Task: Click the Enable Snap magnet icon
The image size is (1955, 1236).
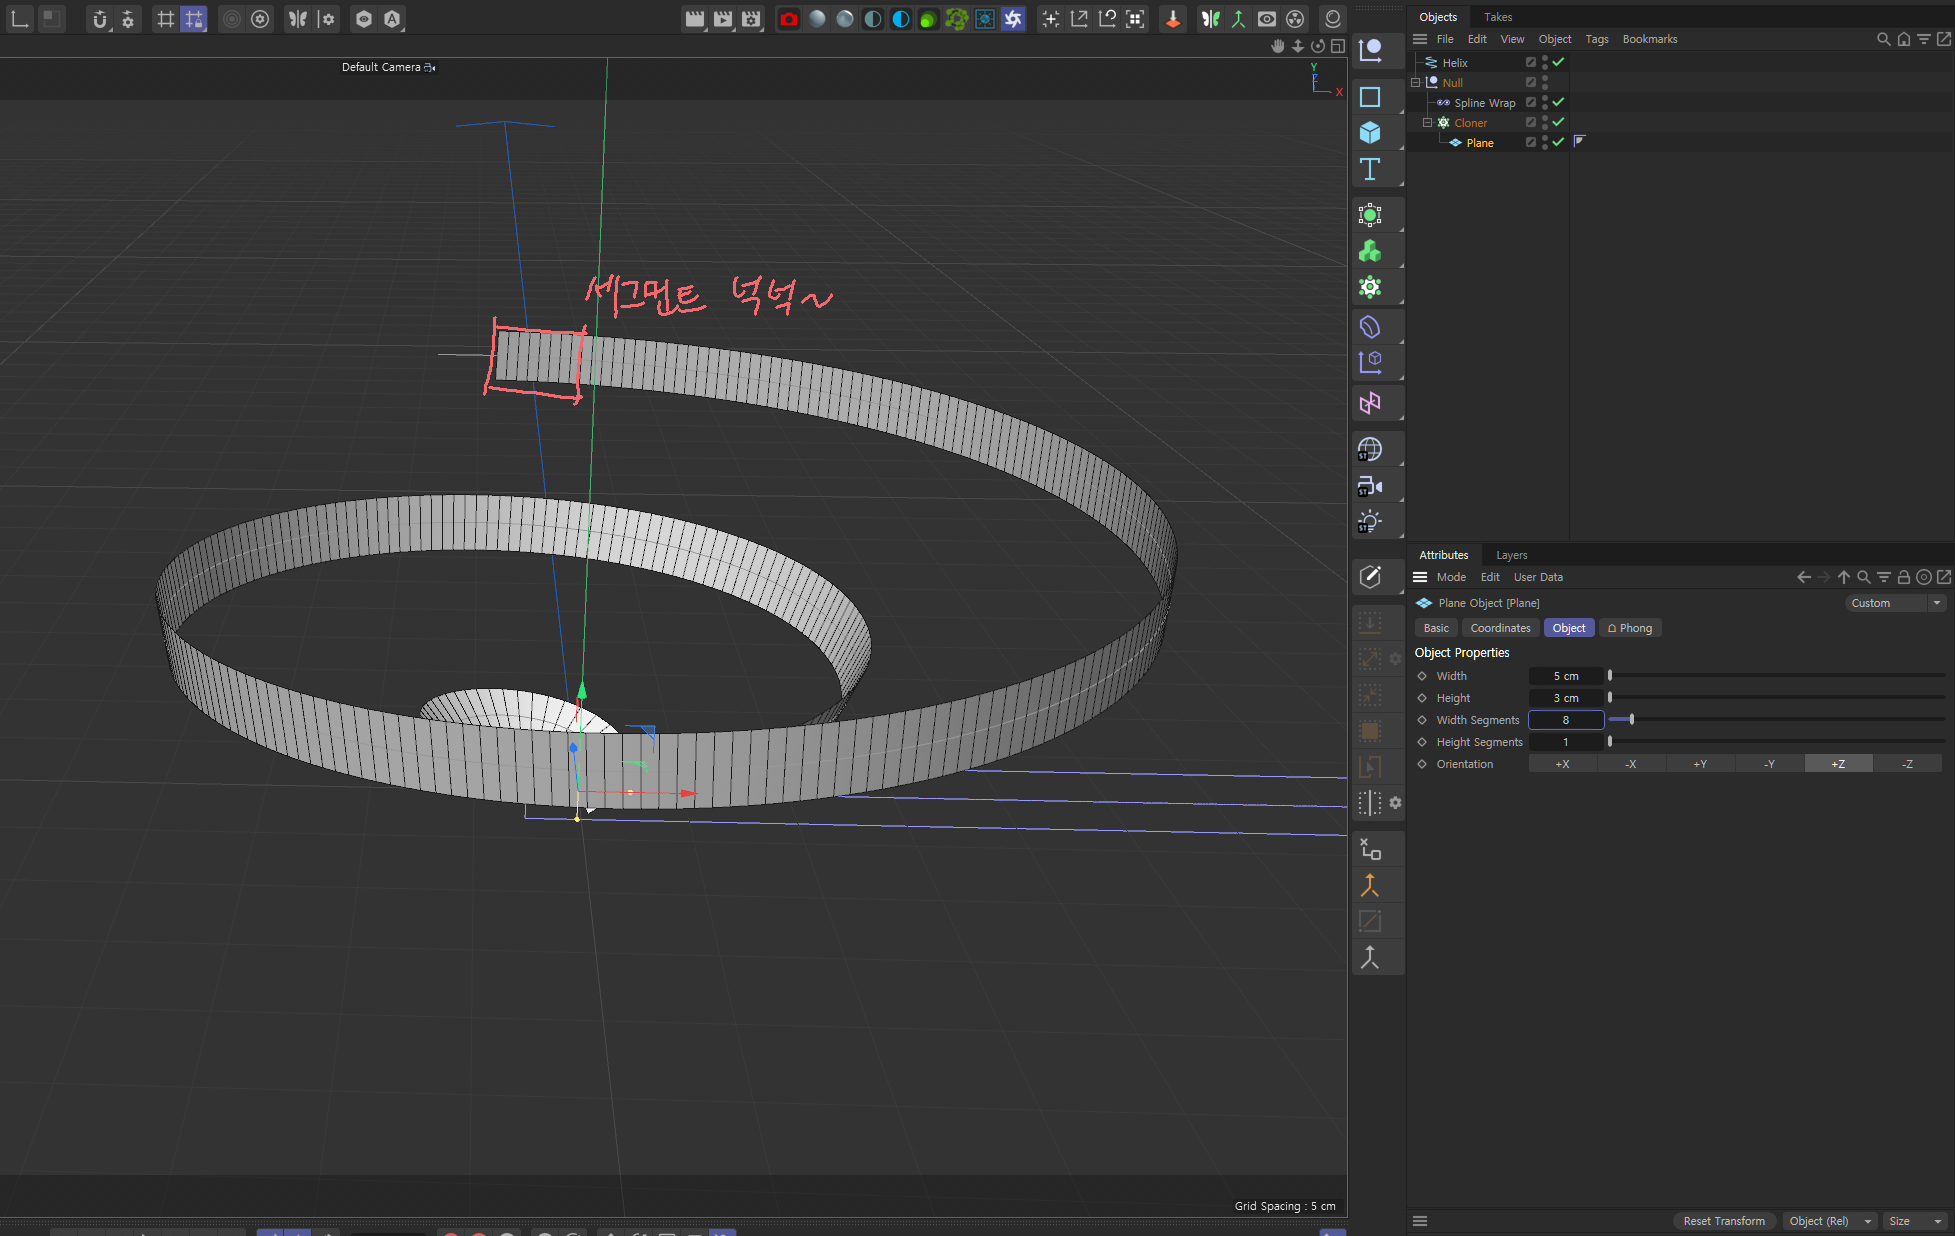Action: (x=99, y=19)
